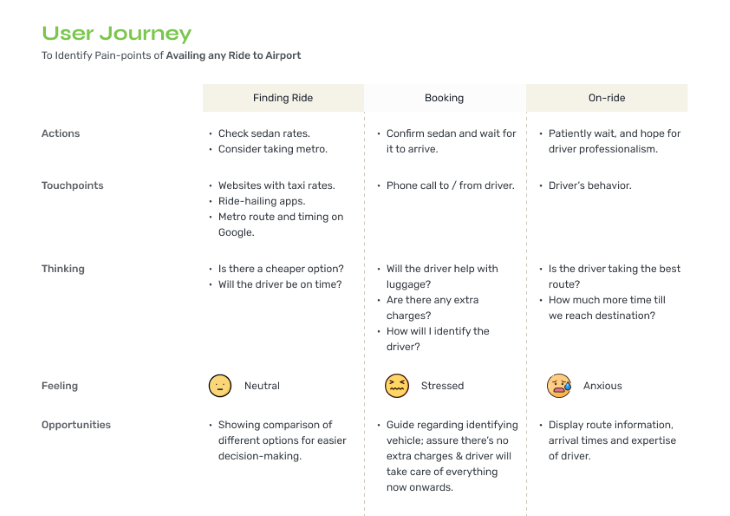This screenshot has height=516, width=730.
Task: Click the Anxious sweating face emoji
Action: coord(559,386)
